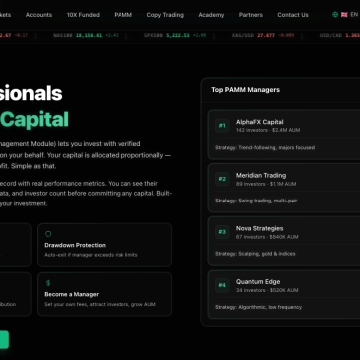The height and width of the screenshot is (360, 360).
Task: Click SPX500 ticker price 5,222.53
Action: click(178, 35)
